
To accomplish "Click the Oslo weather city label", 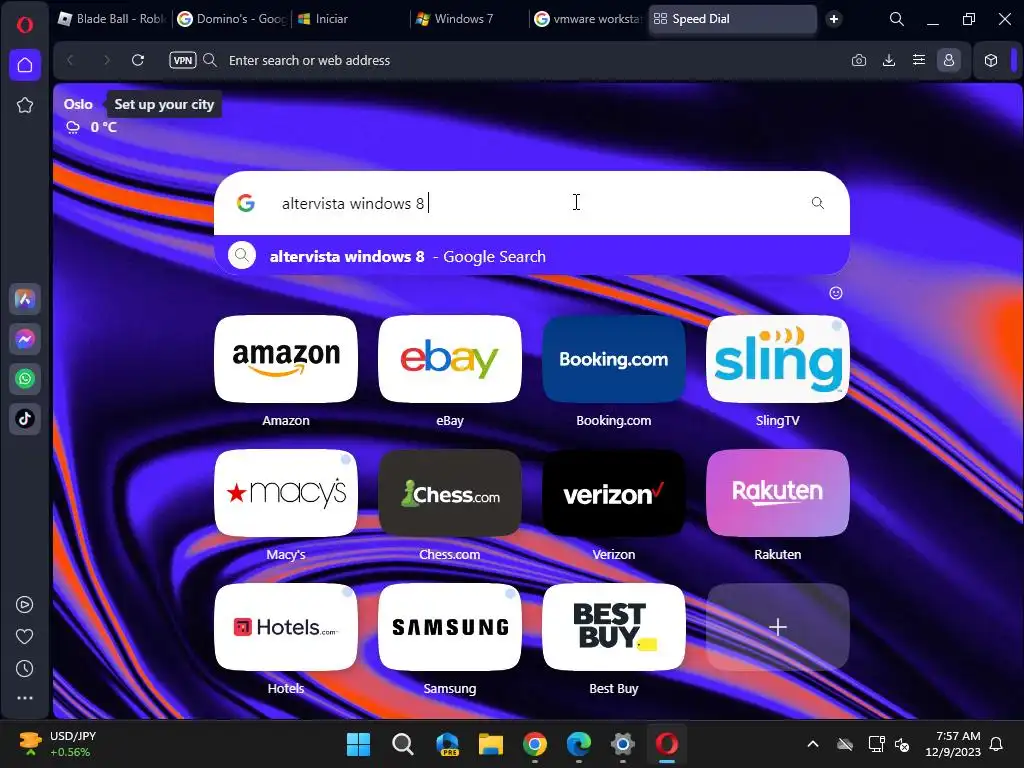I will 78,104.
